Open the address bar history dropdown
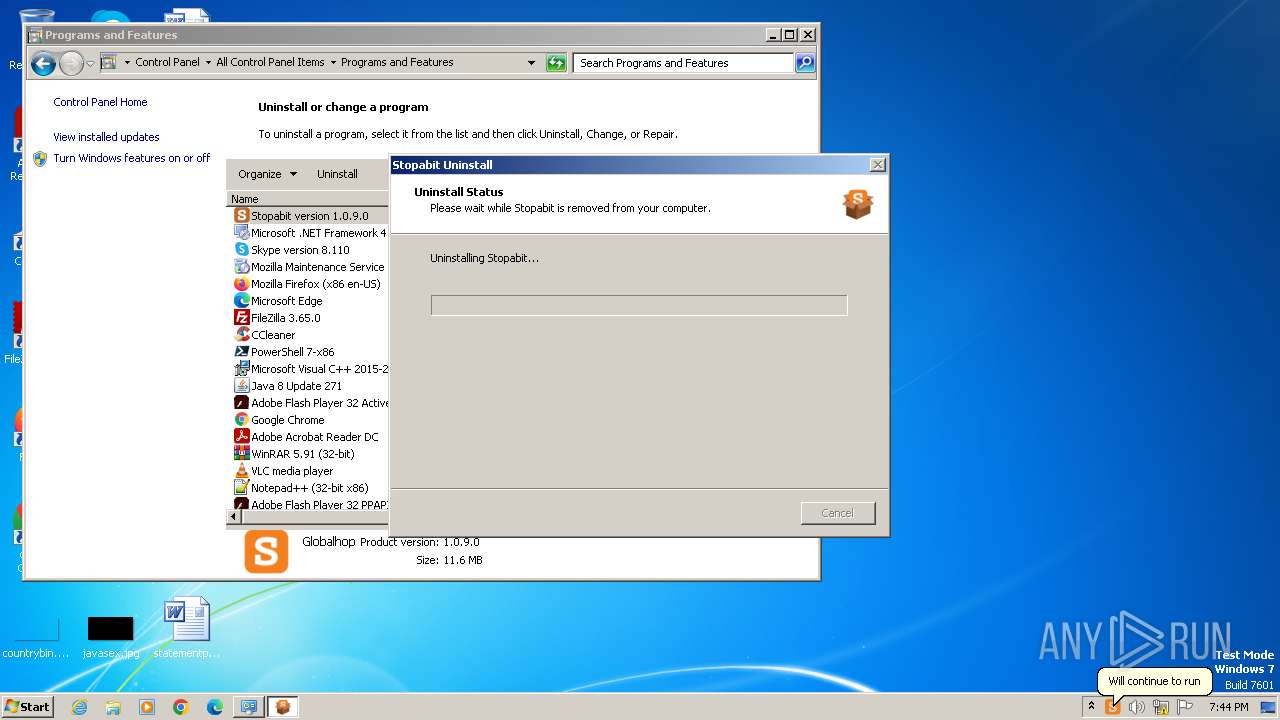 pos(531,63)
